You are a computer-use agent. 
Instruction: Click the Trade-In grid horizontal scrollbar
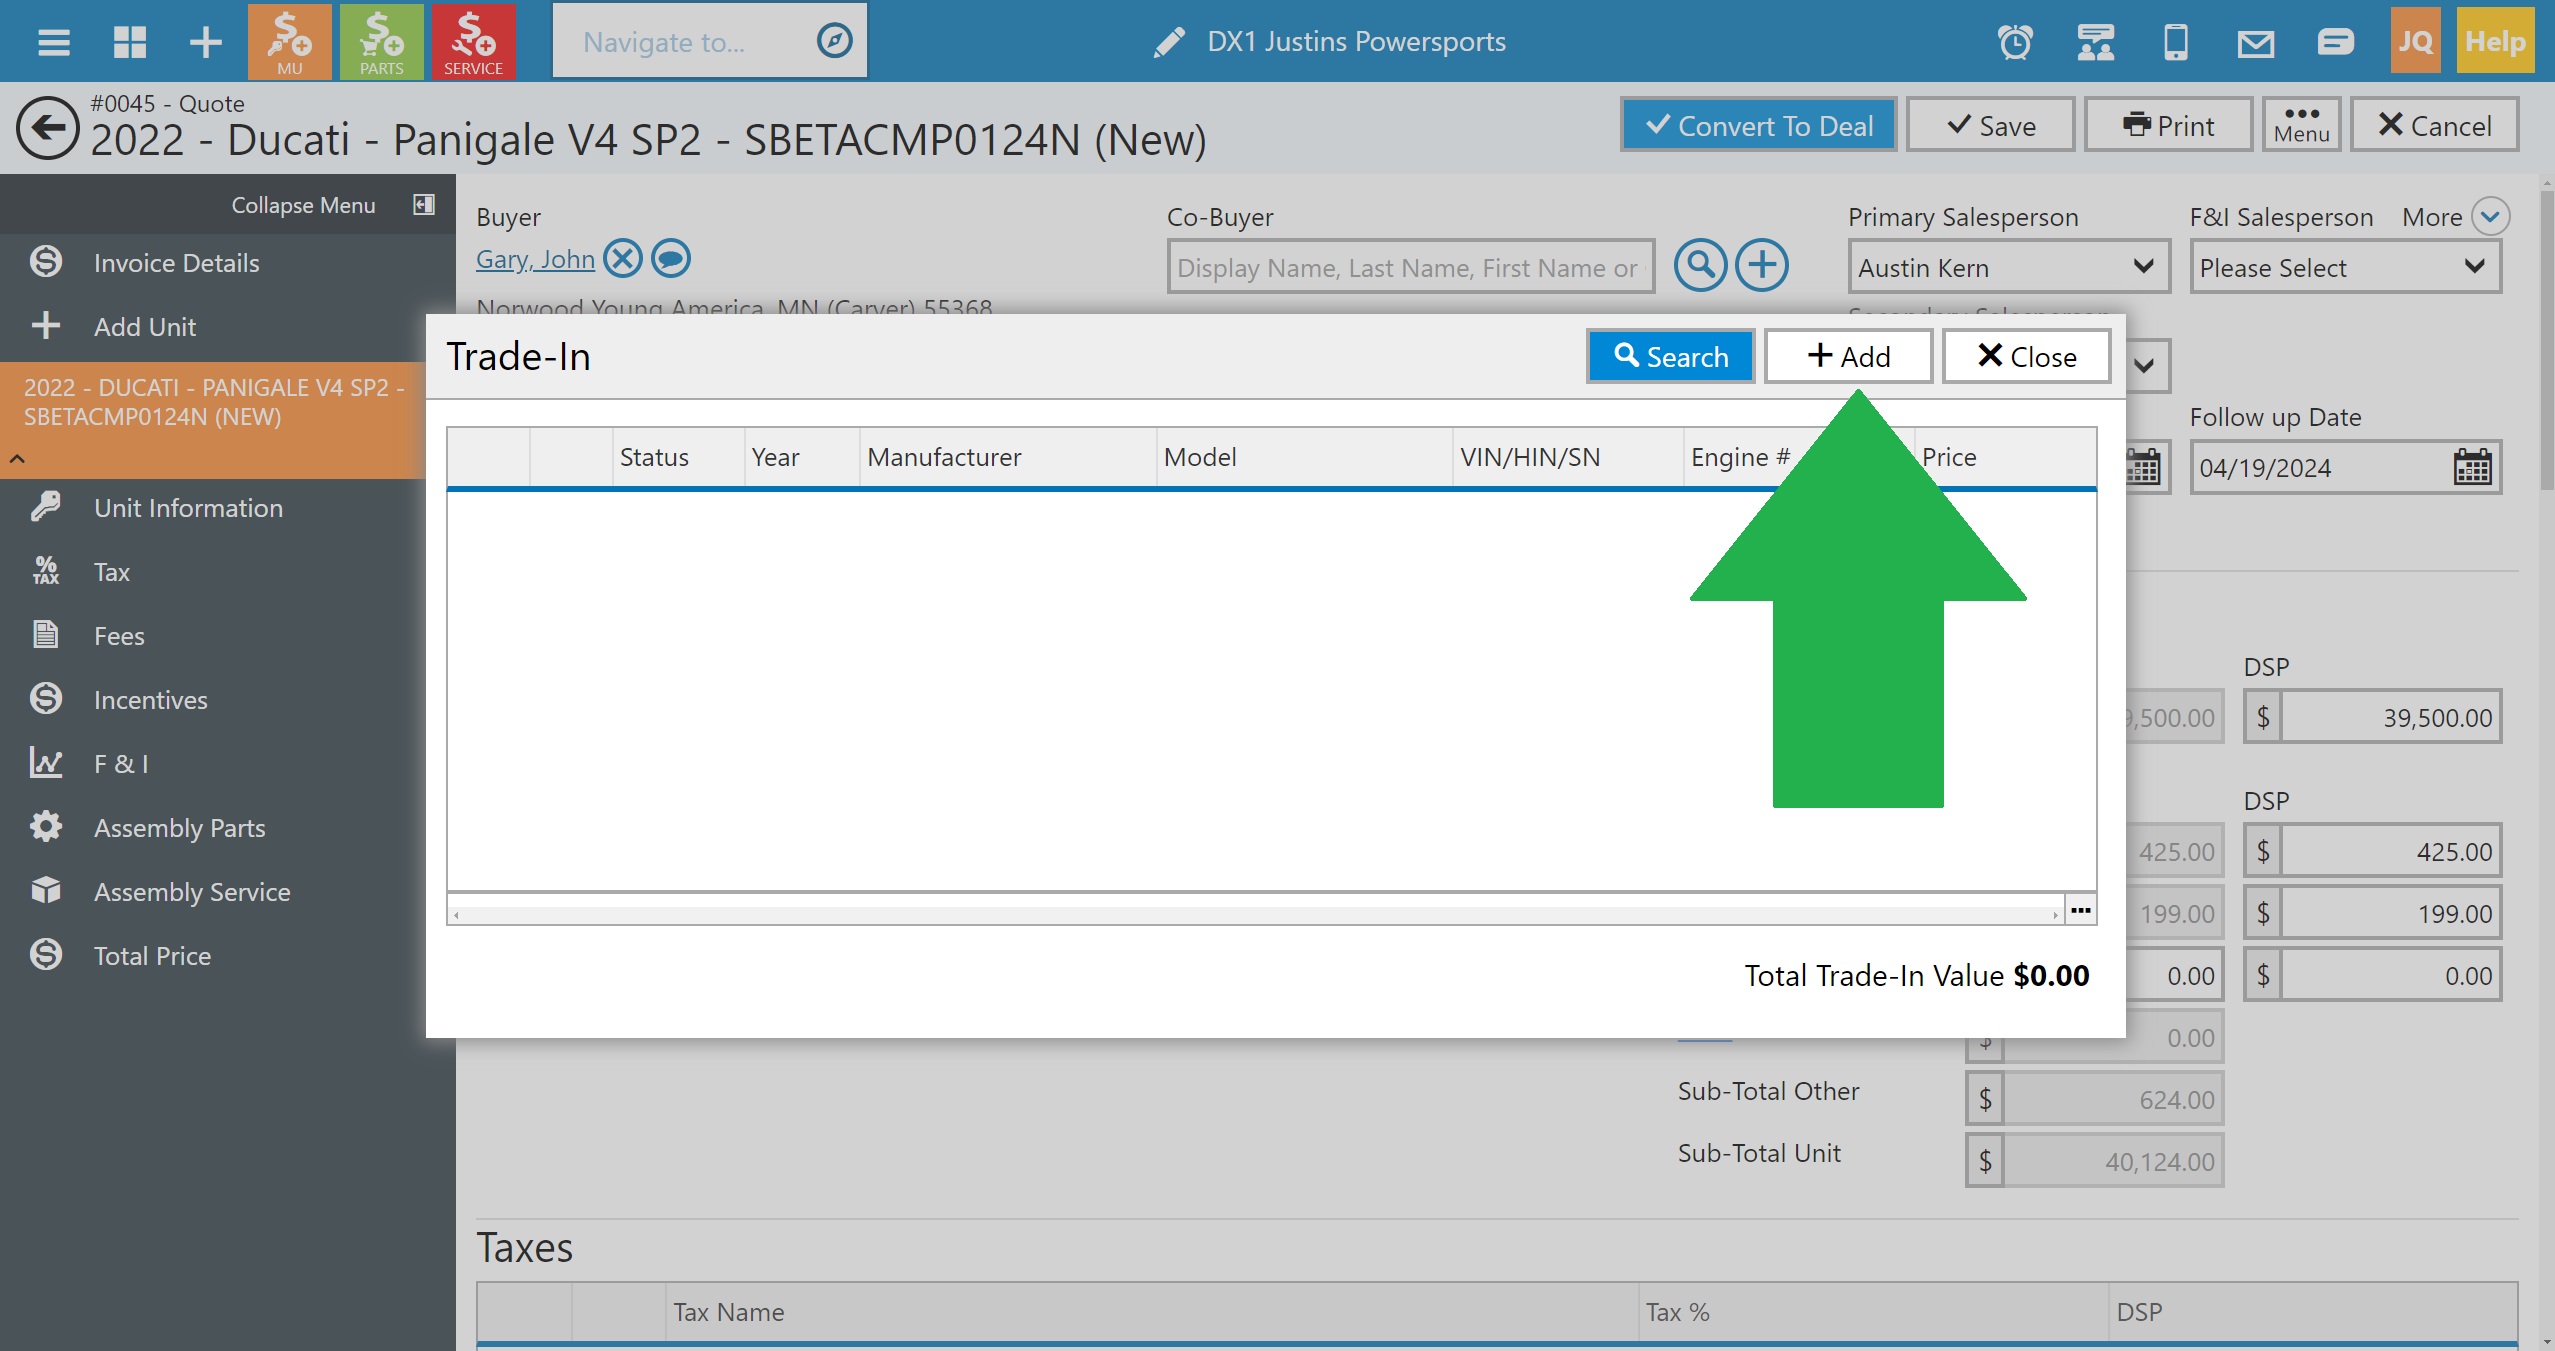(1255, 914)
